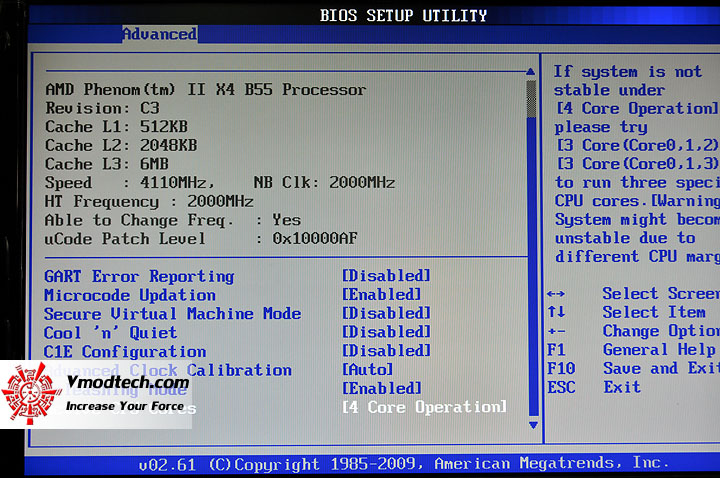The width and height of the screenshot is (720, 478).
Task: Click the Cache L2: 2048KB line
Action: tap(121, 146)
